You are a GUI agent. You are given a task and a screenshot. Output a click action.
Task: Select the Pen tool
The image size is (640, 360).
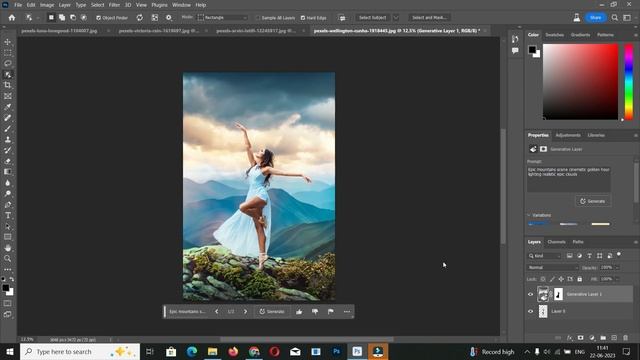tap(8, 204)
